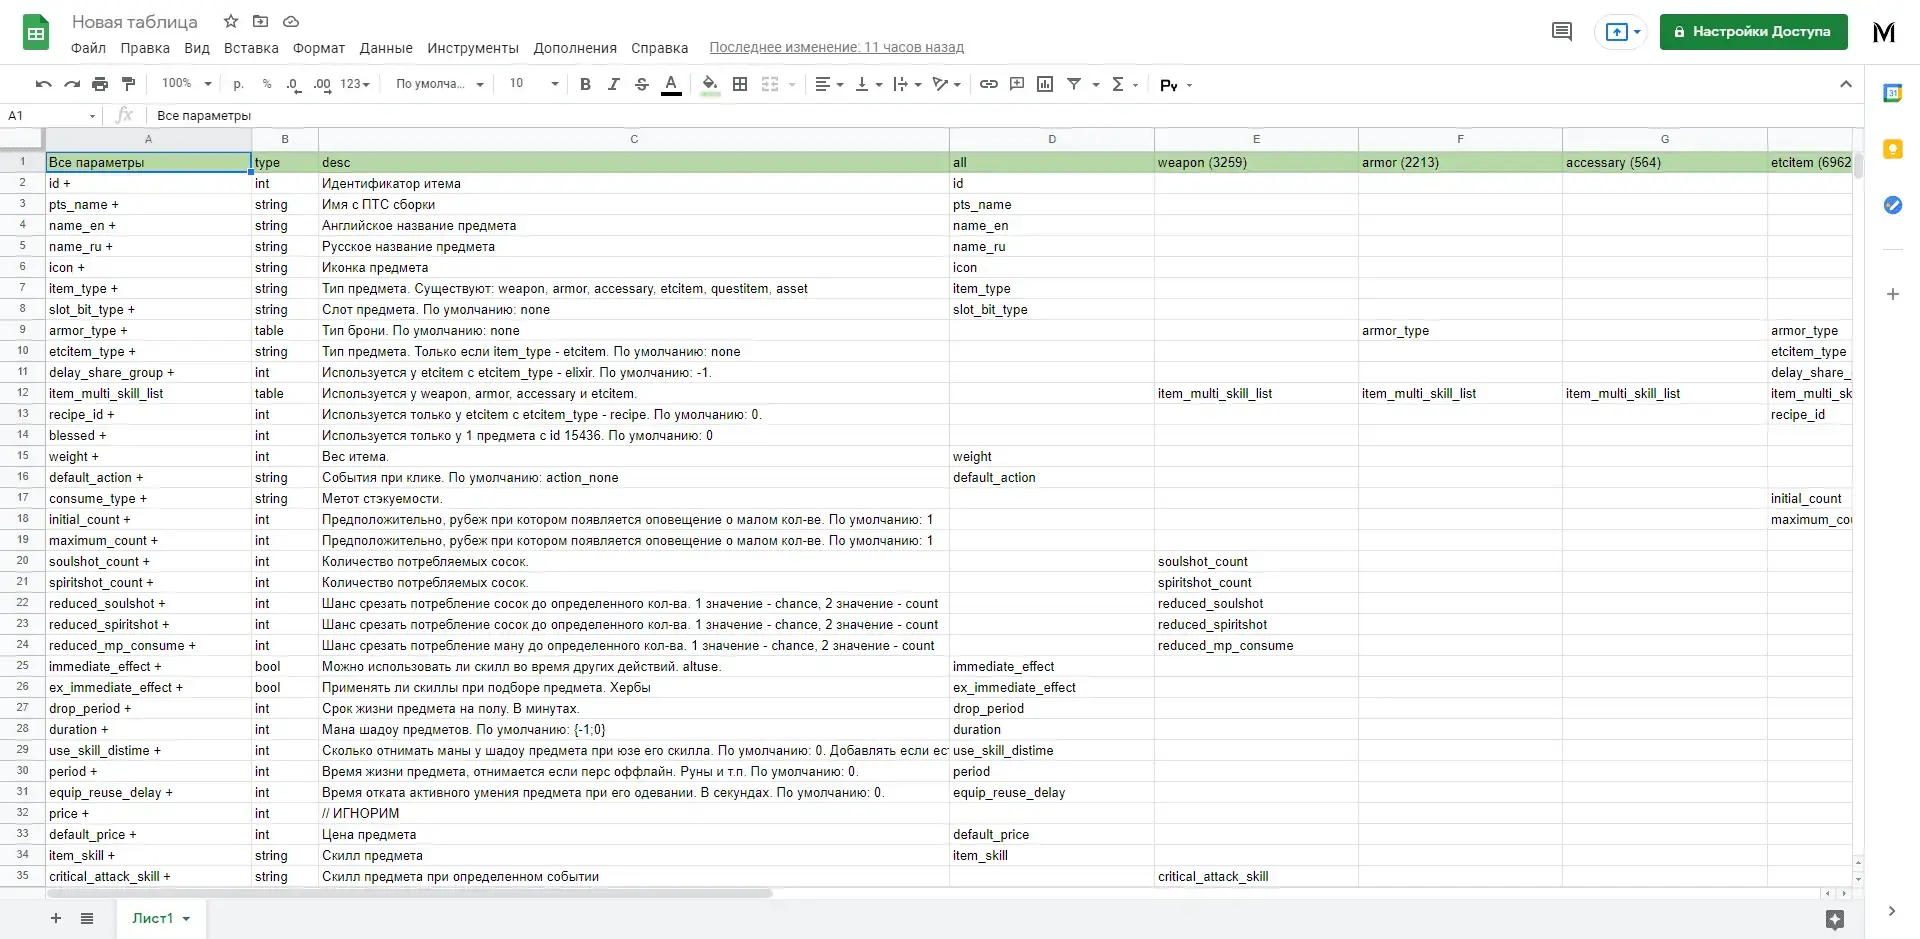
Task: Select the Лист1 sheet tab
Action: (160, 918)
